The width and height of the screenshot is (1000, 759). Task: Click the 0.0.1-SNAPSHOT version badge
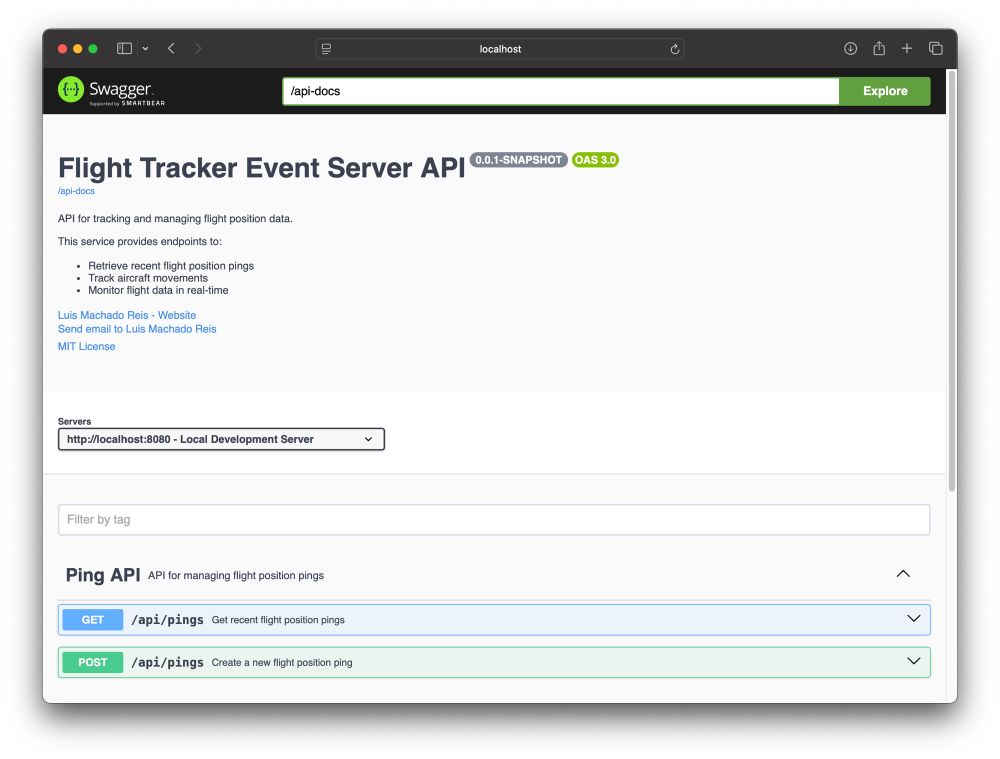518,160
